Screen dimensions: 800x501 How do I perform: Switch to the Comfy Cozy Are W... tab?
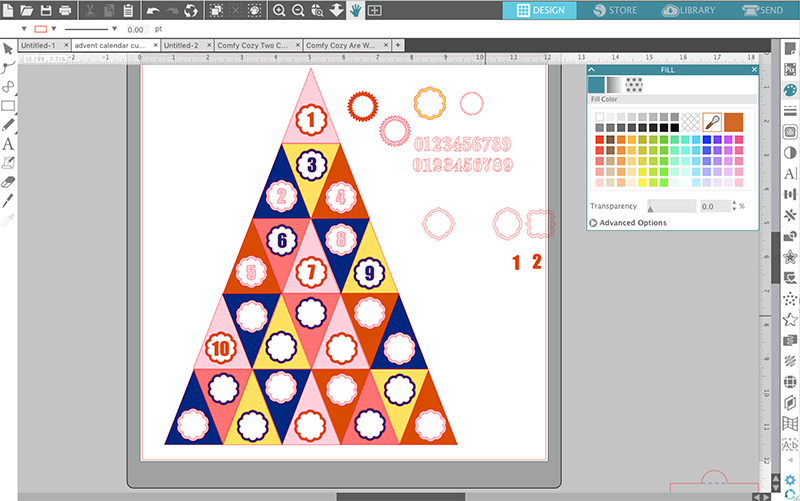(341, 45)
